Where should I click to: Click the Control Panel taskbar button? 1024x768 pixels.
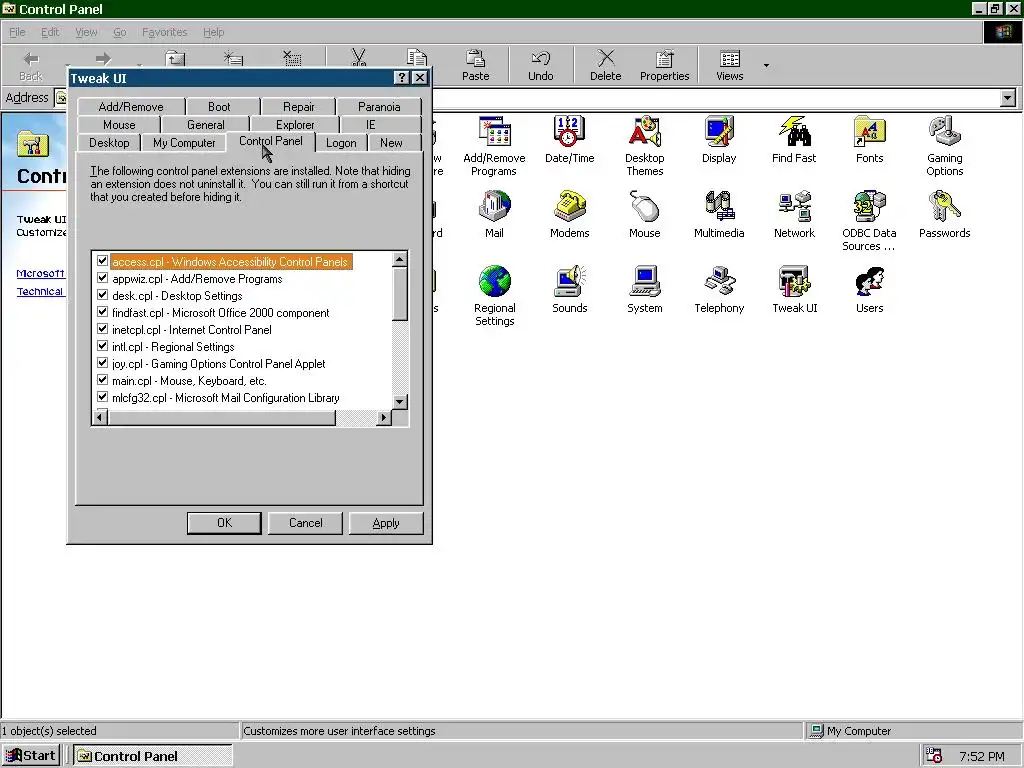[152, 756]
